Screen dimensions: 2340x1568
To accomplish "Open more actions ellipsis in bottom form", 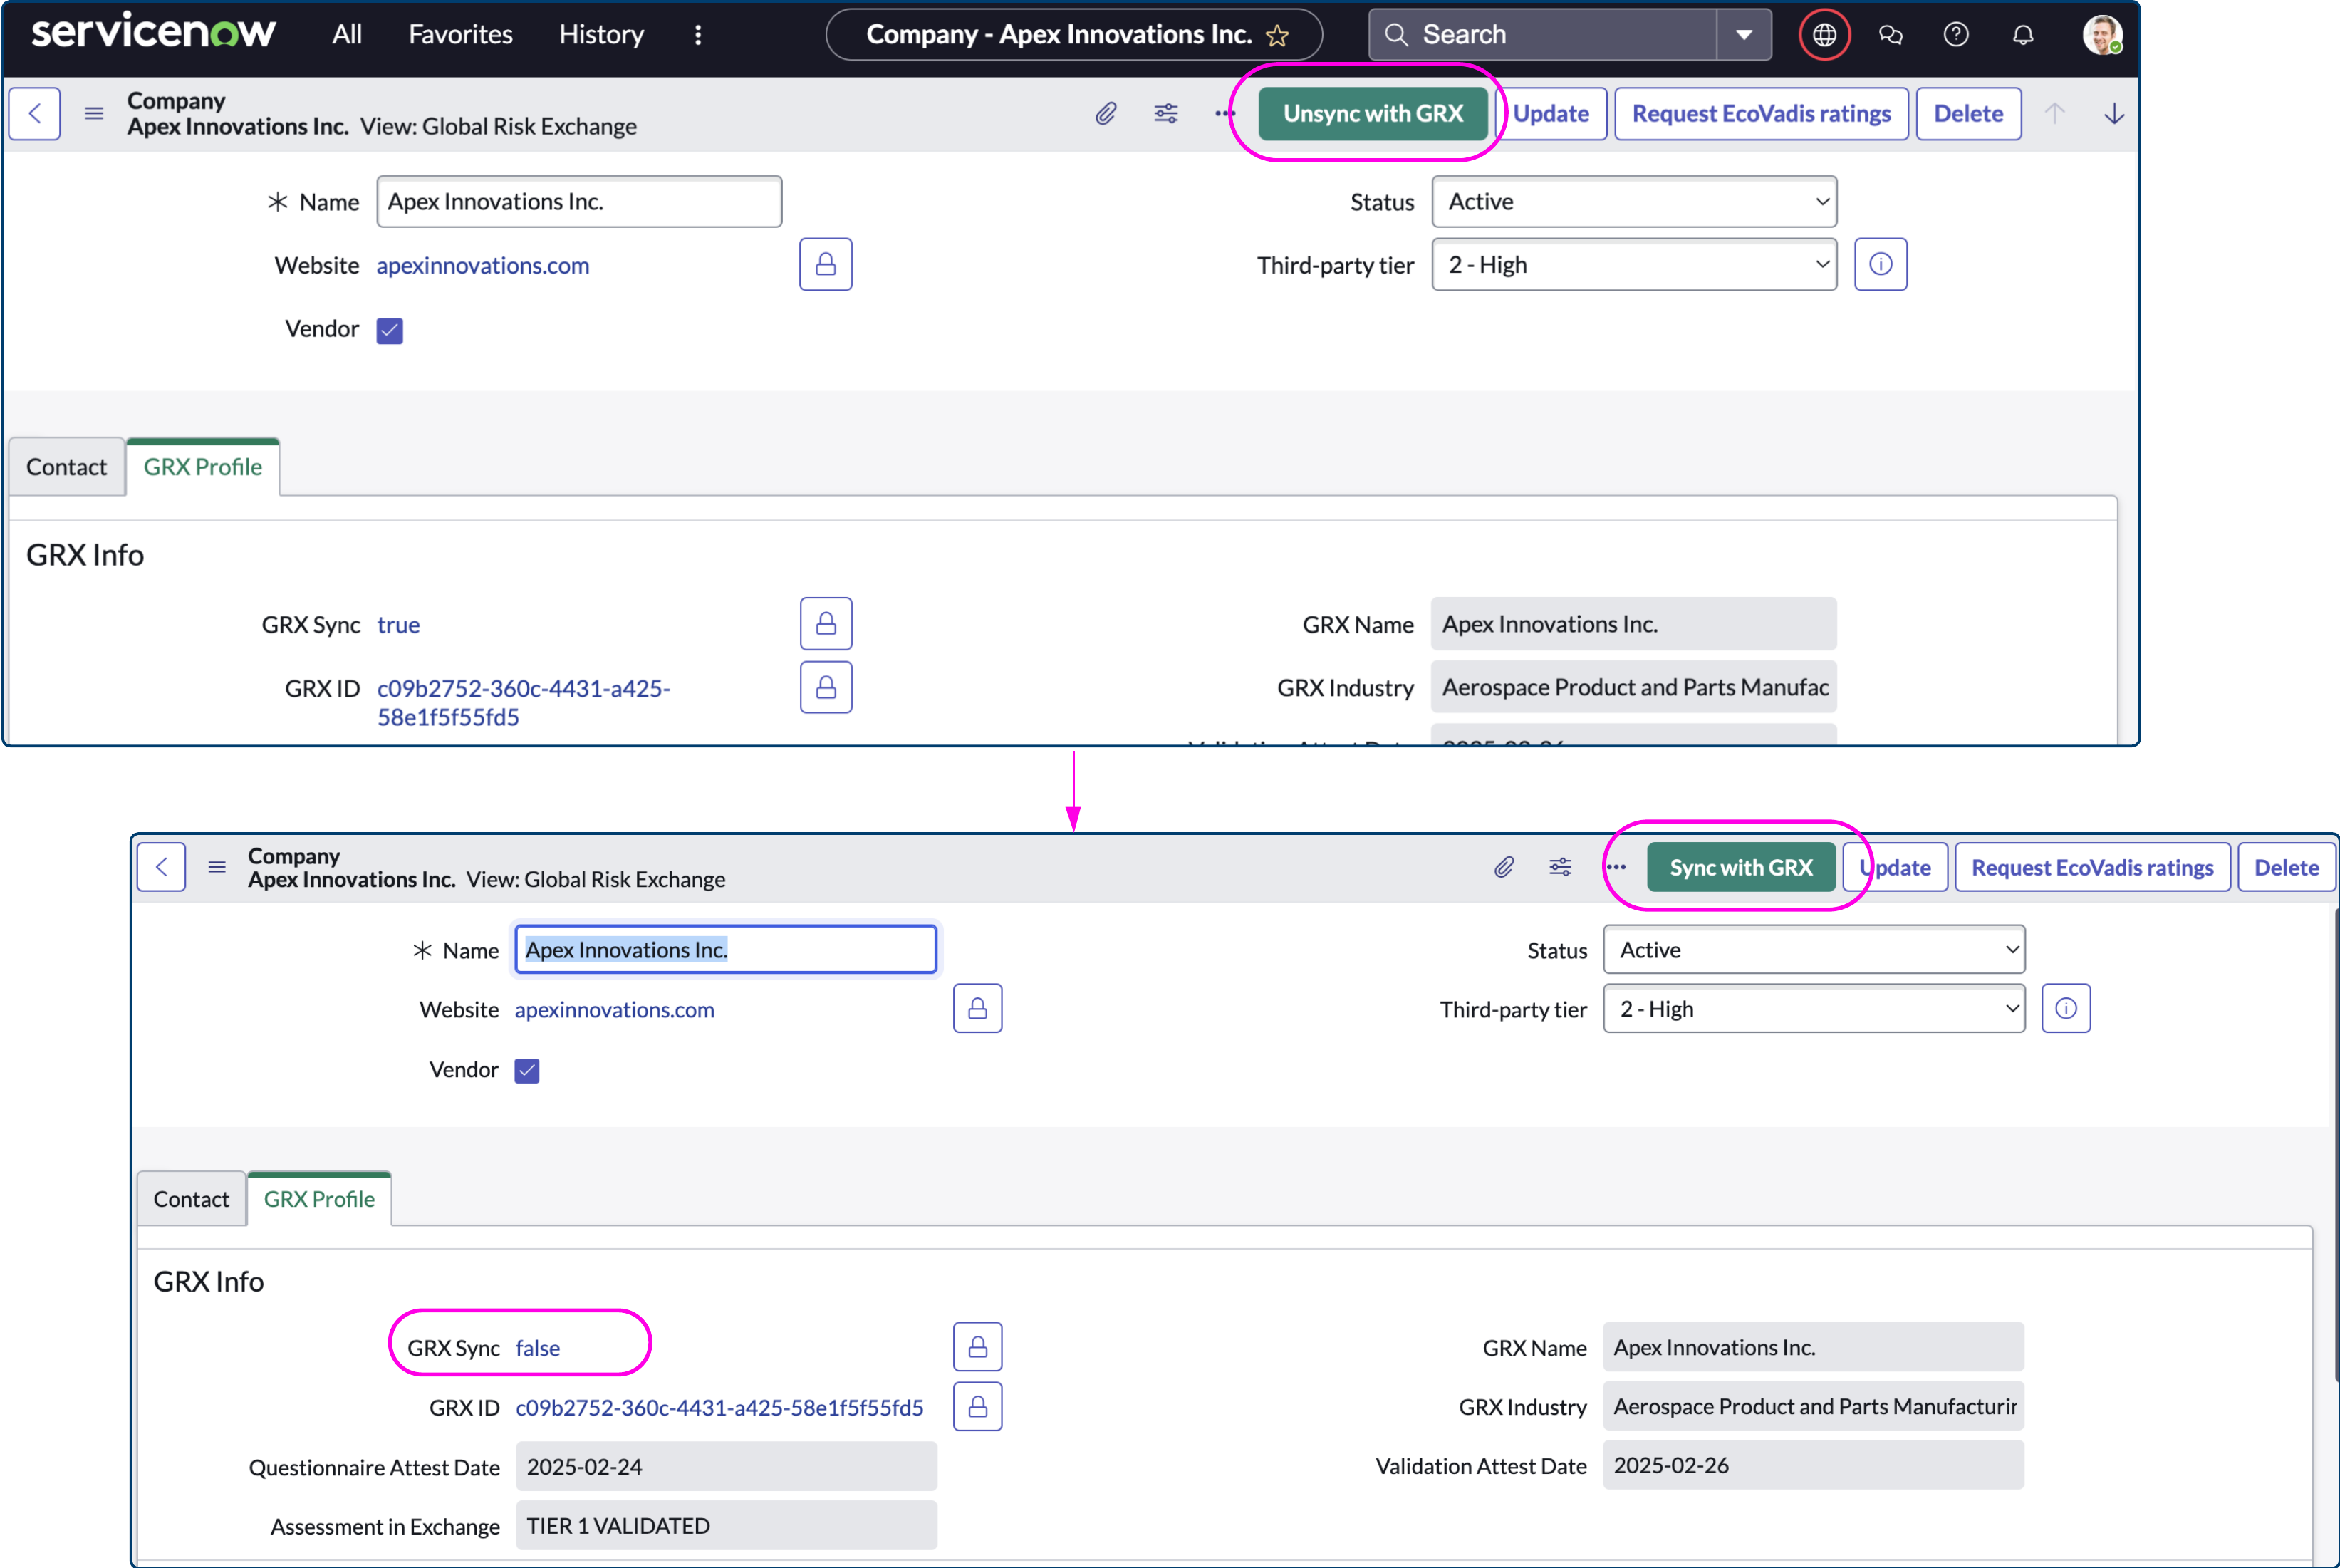I will pyautogui.click(x=1616, y=867).
